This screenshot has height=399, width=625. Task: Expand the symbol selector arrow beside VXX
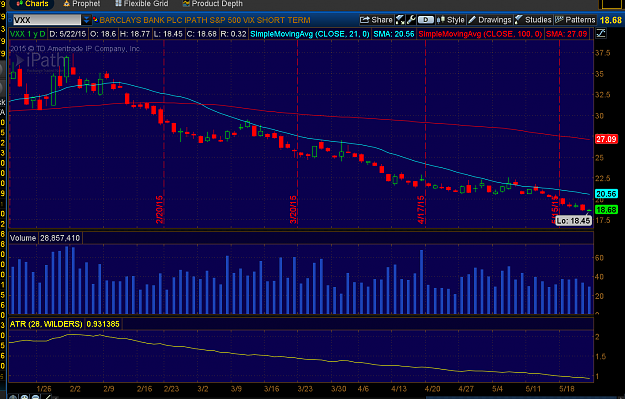click(86, 20)
